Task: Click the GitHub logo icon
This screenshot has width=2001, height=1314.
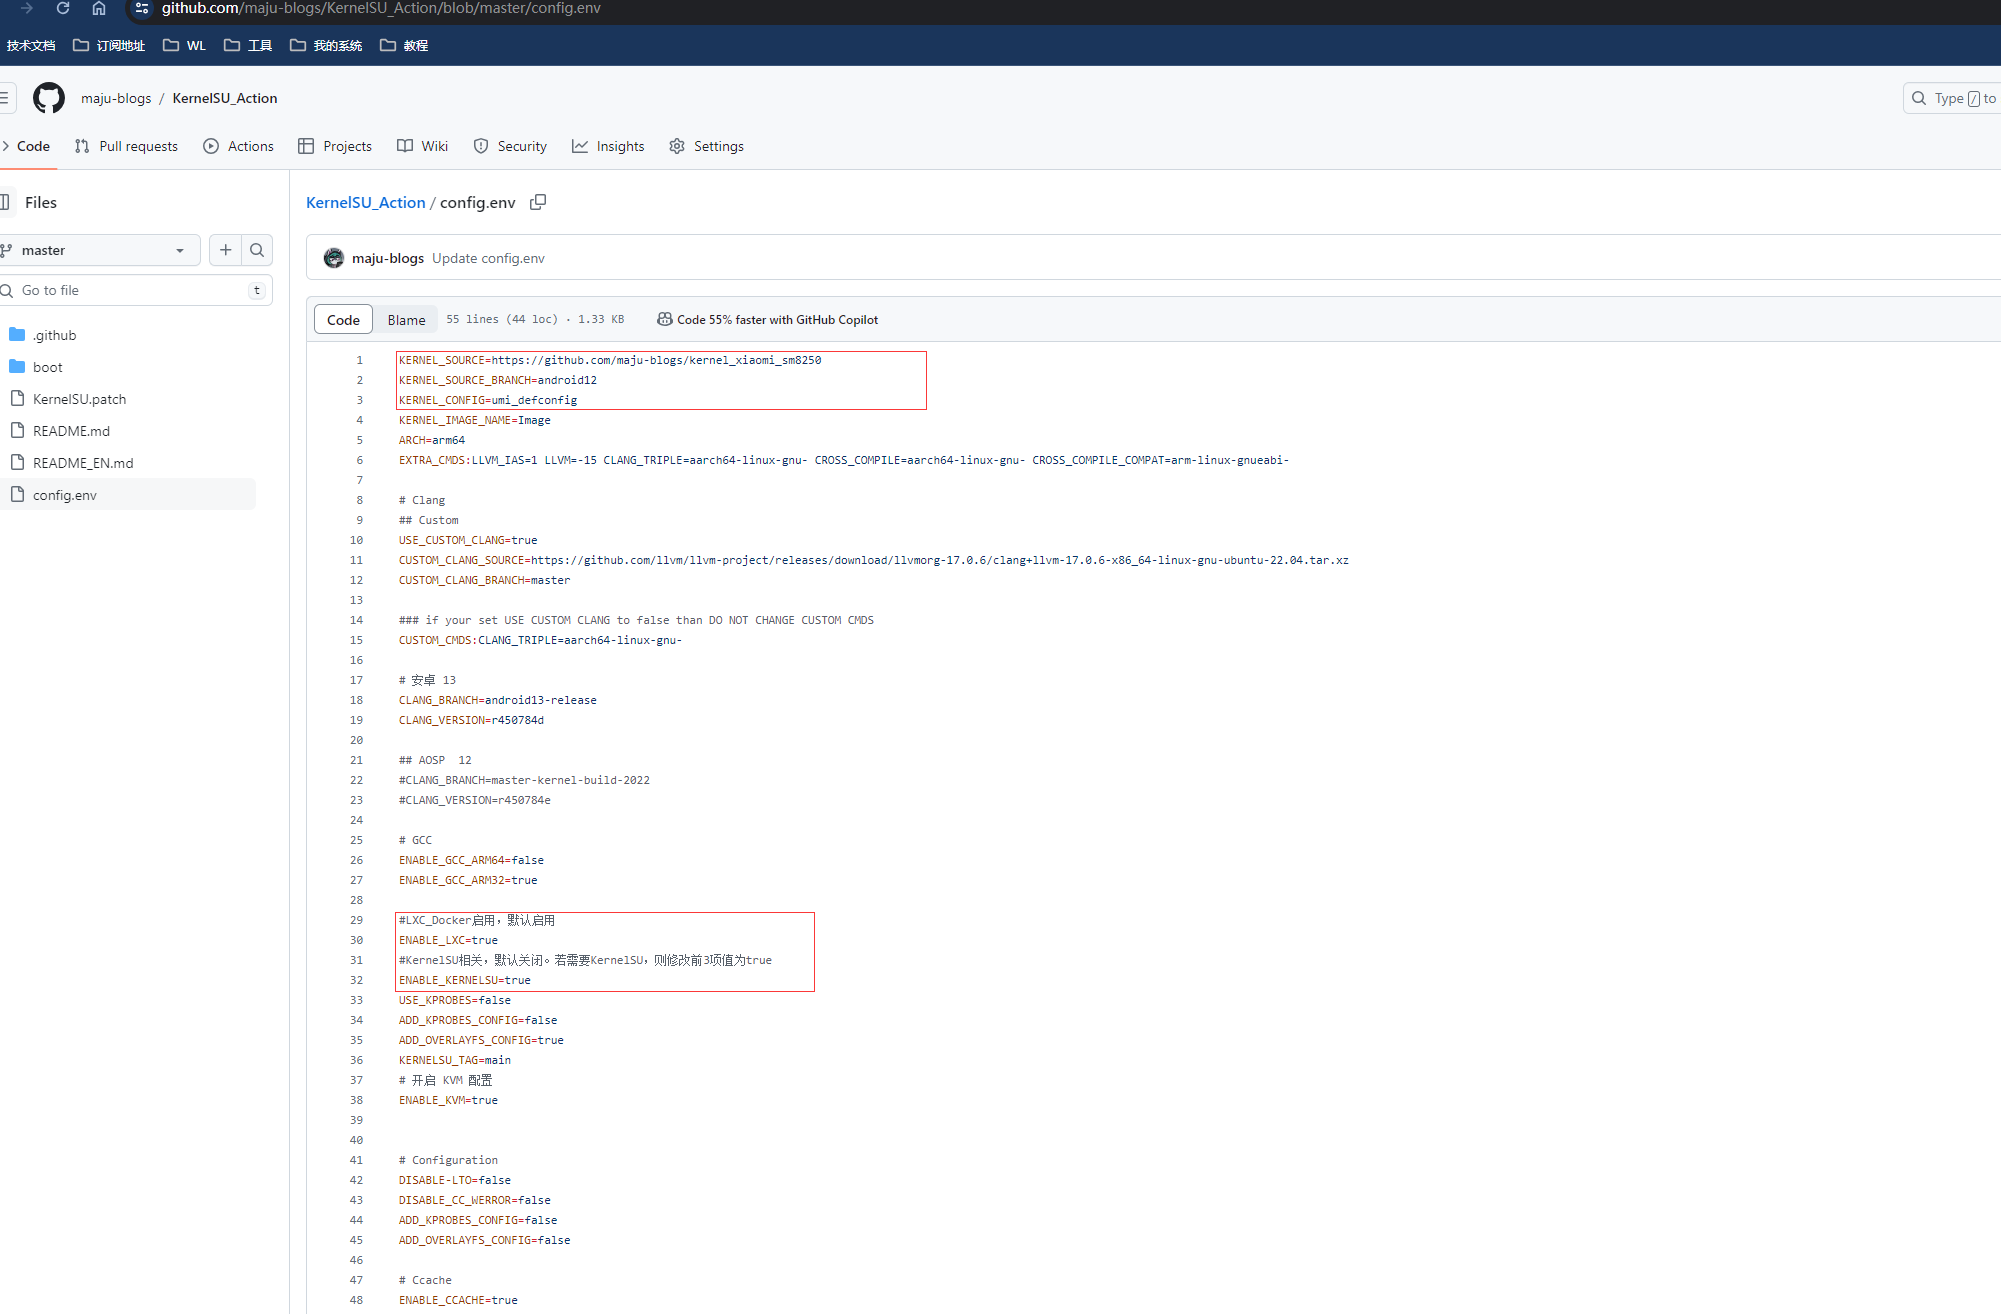Action: point(48,98)
